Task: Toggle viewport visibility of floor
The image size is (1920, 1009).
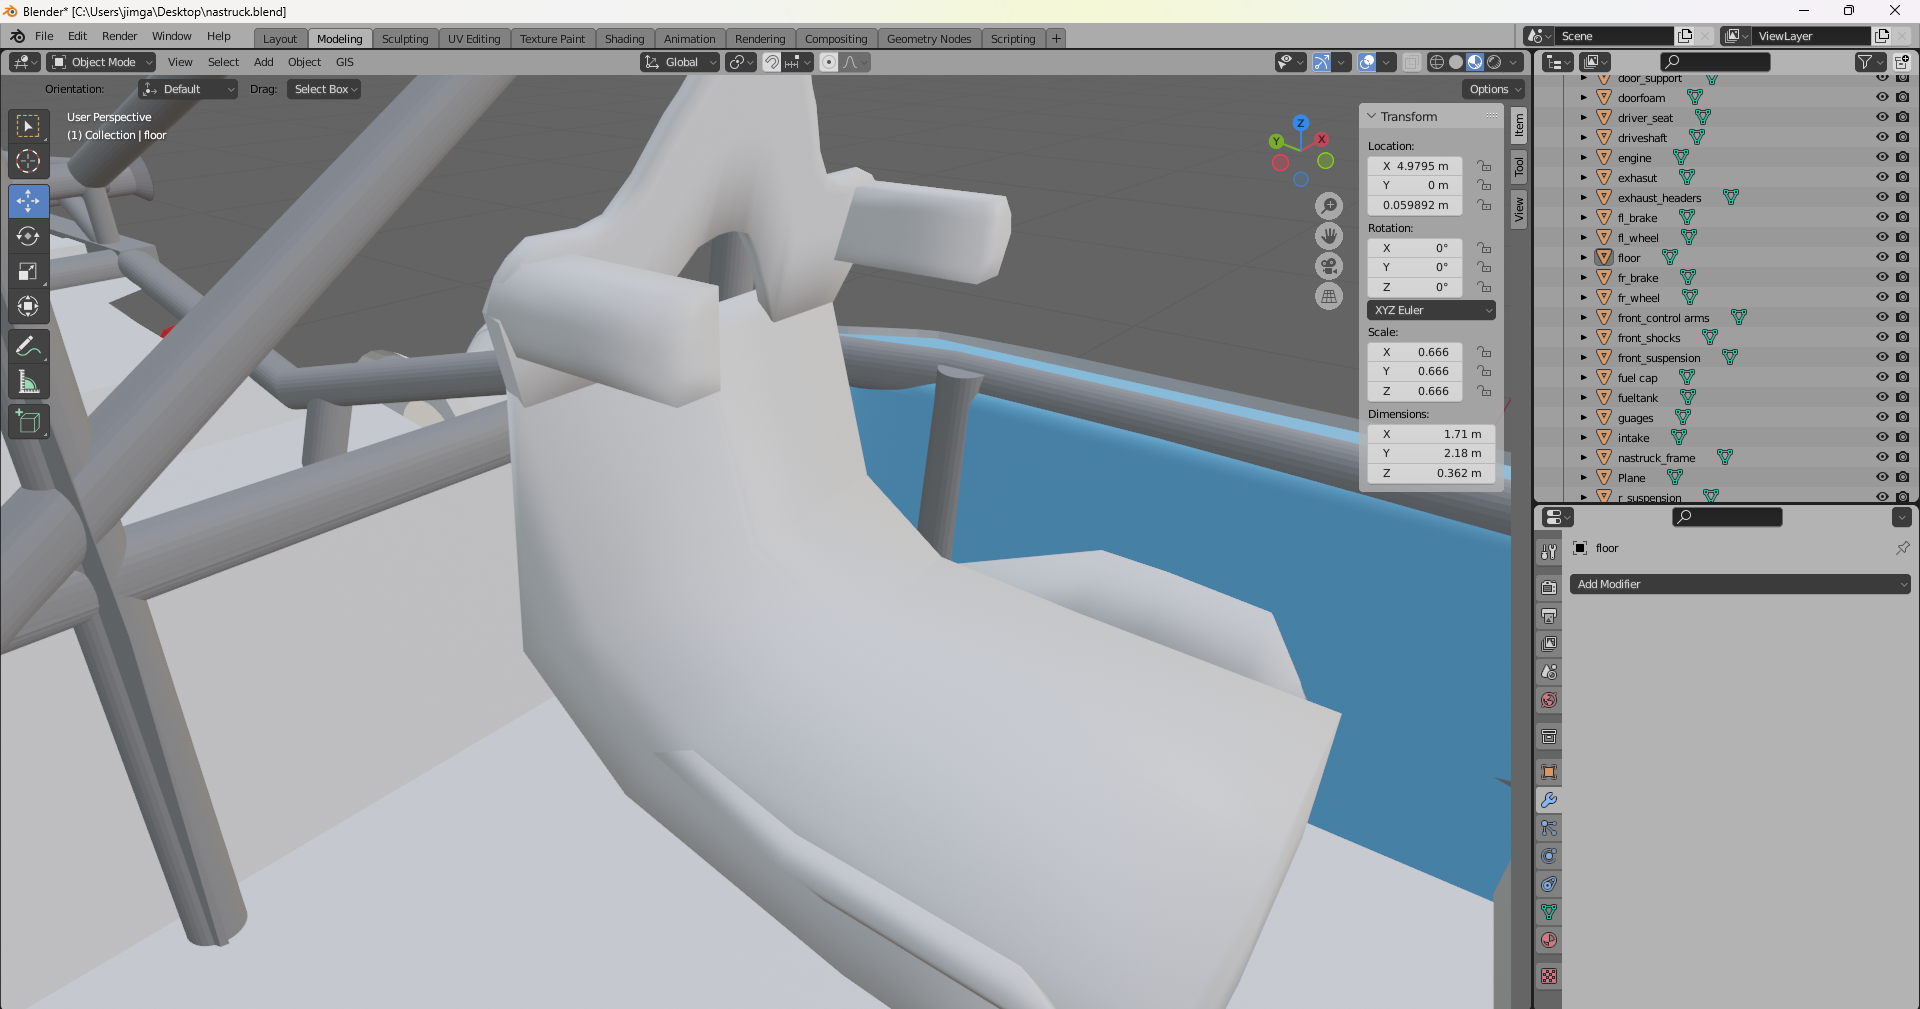Action: [x=1882, y=257]
